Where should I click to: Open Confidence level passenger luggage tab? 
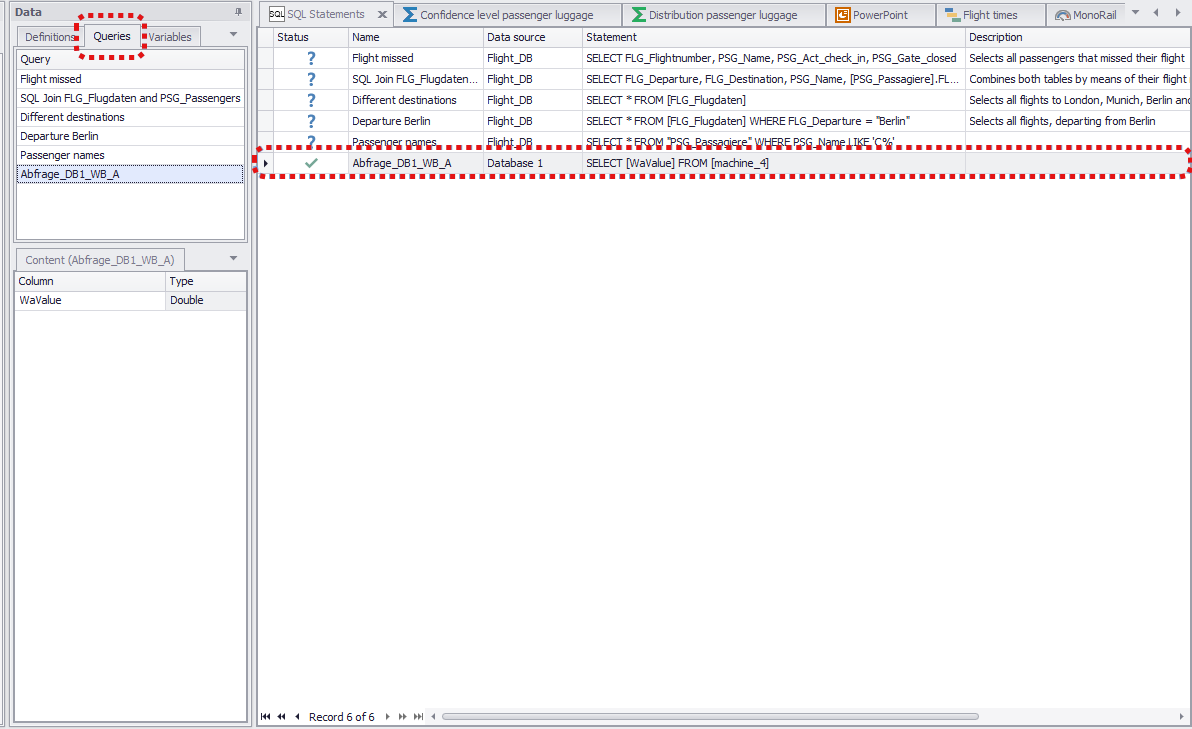point(506,14)
